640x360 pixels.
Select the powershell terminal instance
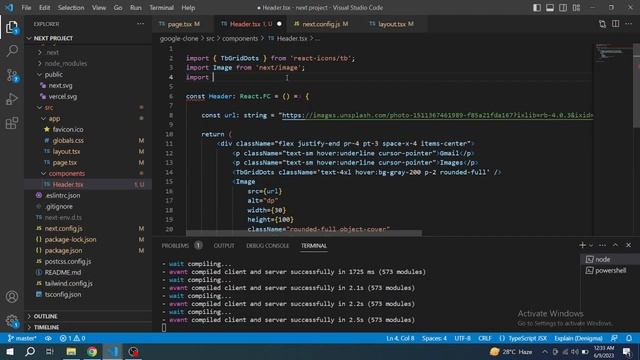[610, 270]
